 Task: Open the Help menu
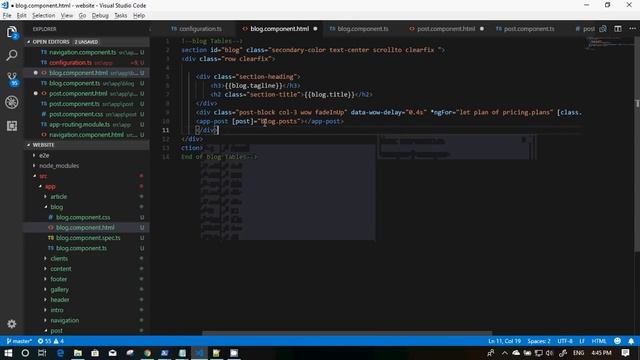click(x=139, y=16)
